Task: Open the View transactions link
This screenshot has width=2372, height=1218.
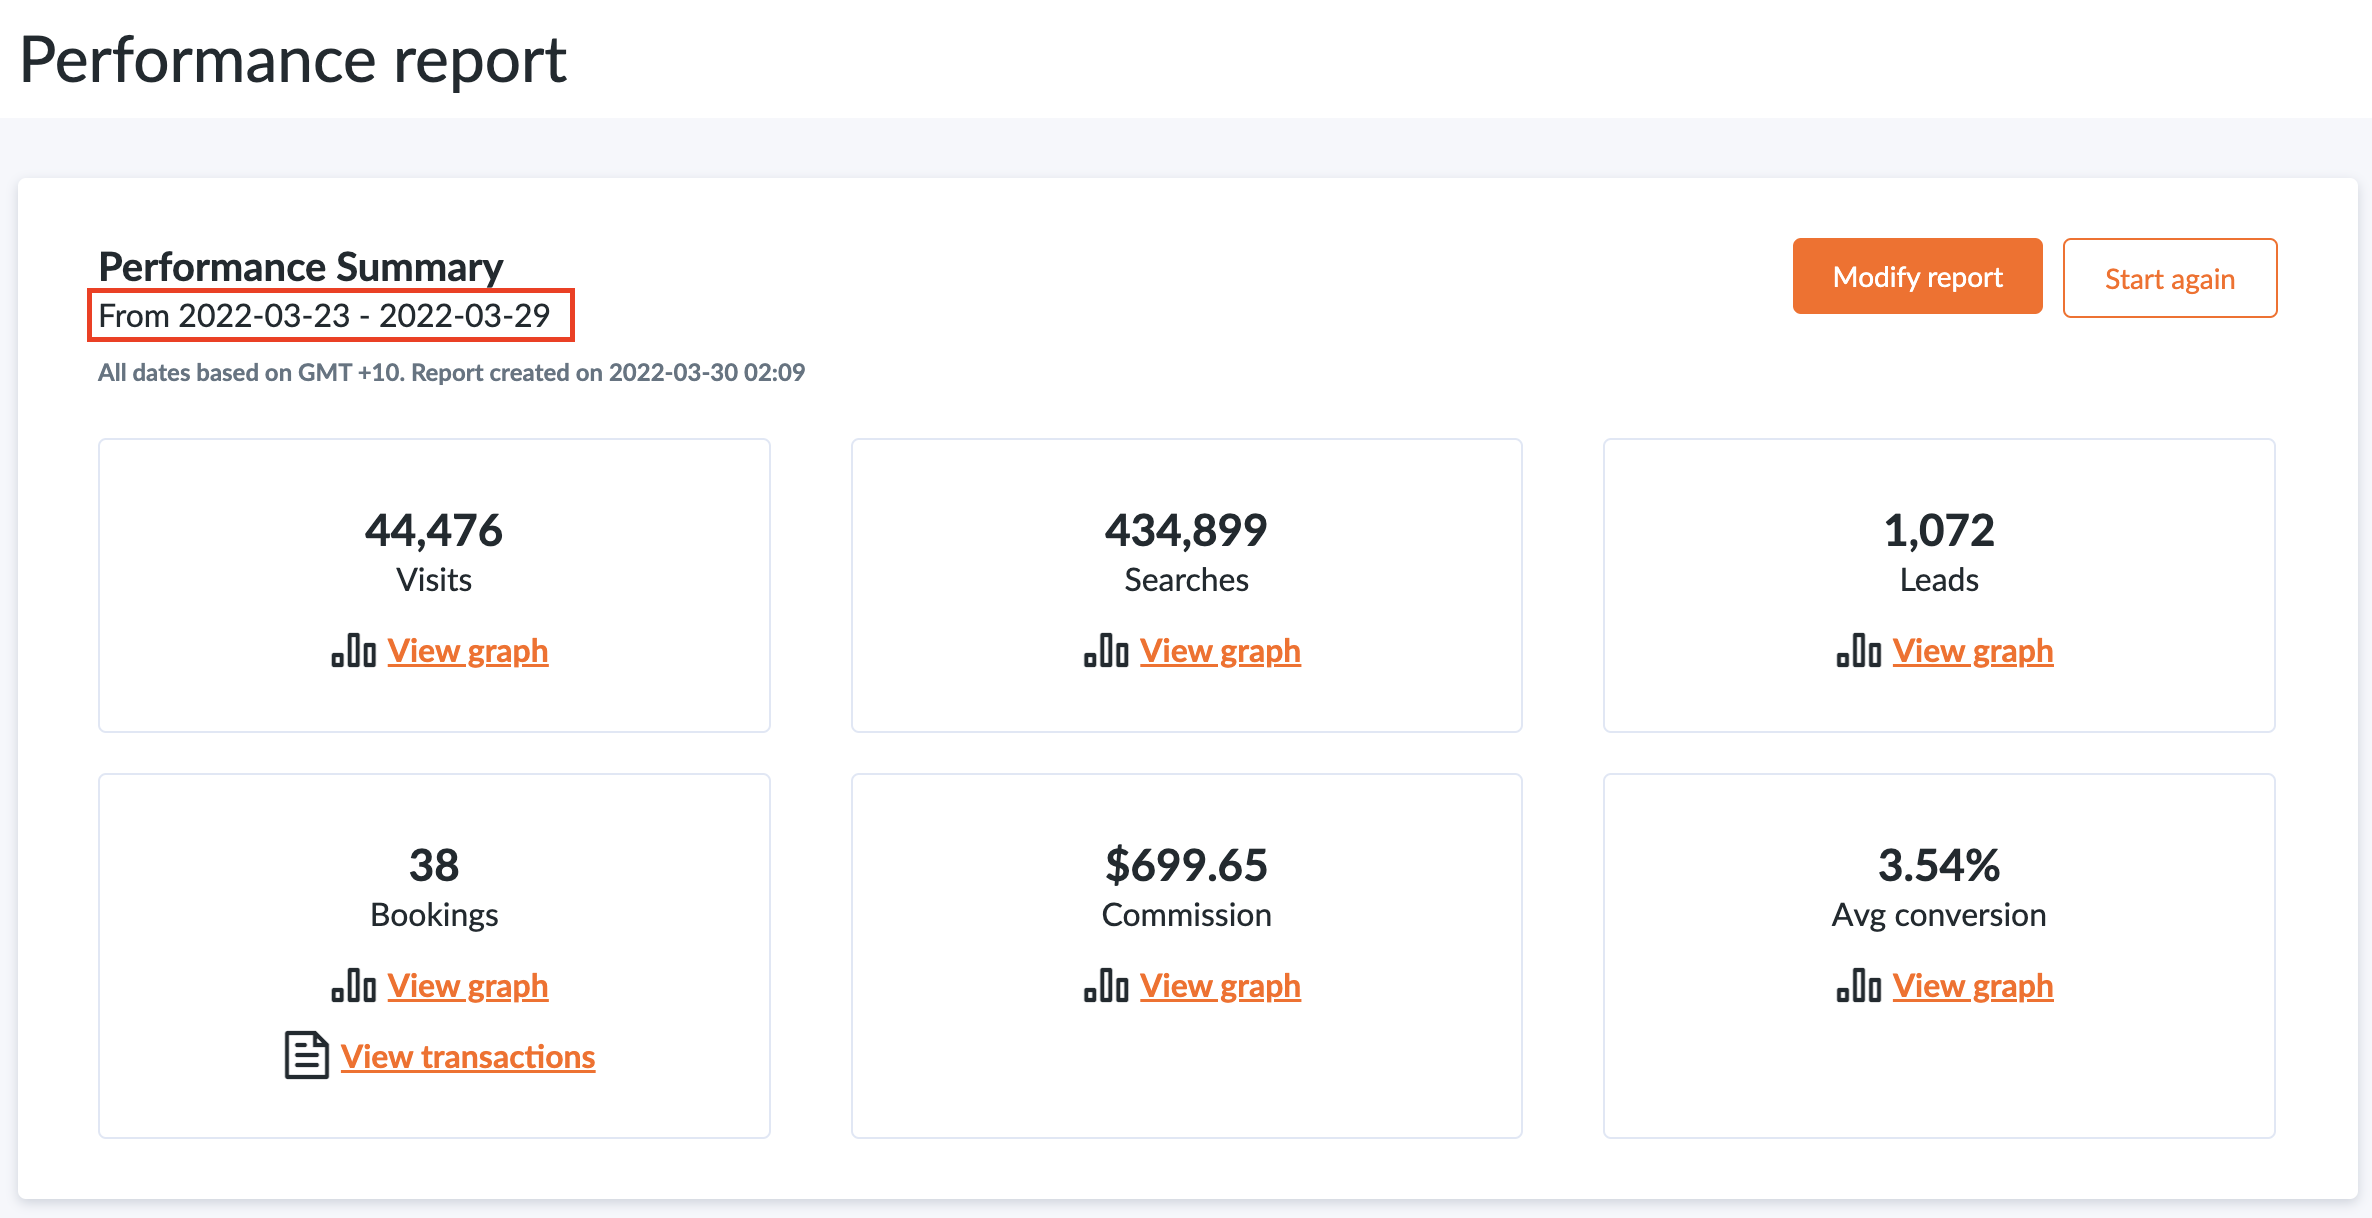Action: click(468, 1057)
